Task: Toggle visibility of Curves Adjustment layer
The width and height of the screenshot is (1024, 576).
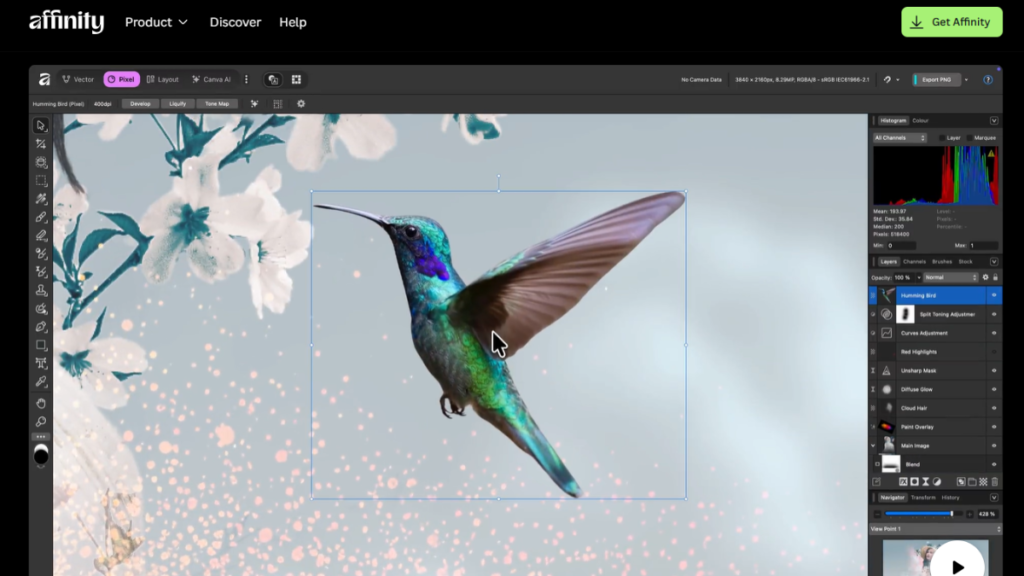Action: 994,333
